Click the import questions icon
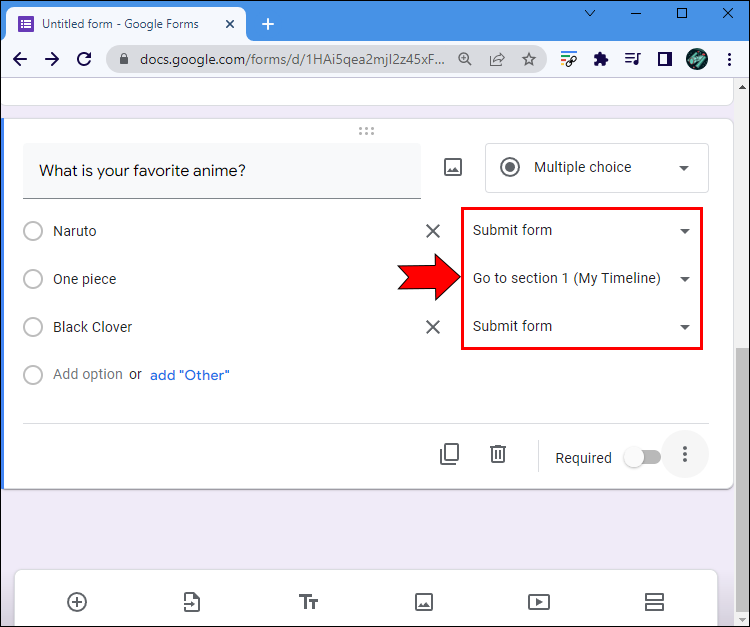The height and width of the screenshot is (627, 750). (192, 602)
